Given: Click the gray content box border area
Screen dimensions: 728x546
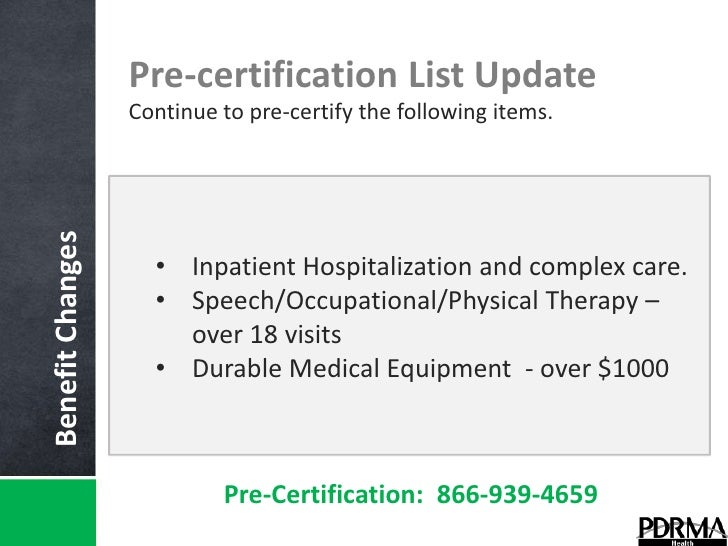Looking at the screenshot, I should click(409, 315).
